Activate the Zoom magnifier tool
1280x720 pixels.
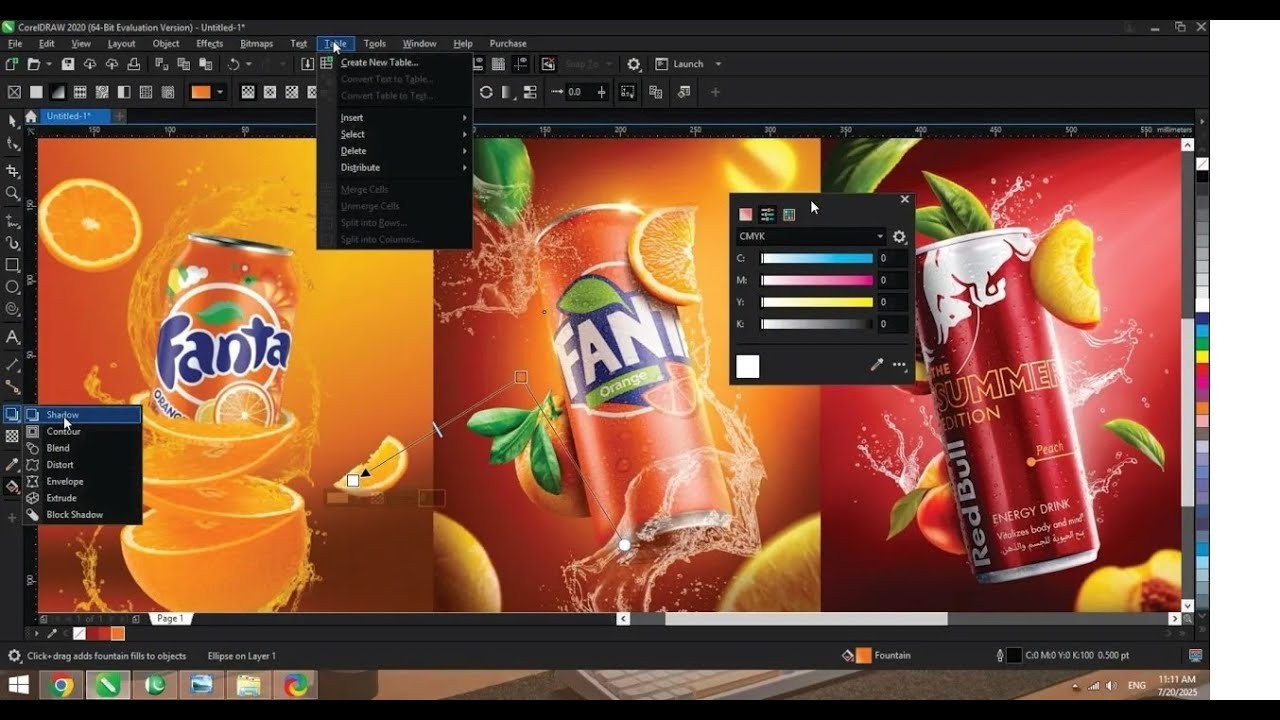pyautogui.click(x=12, y=193)
